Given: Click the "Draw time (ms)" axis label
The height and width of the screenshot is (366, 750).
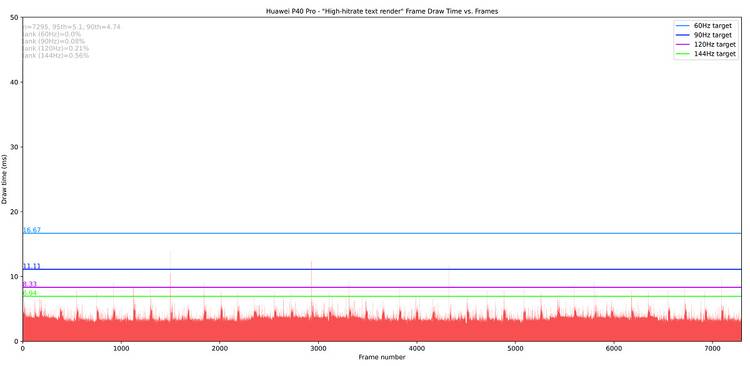Looking at the screenshot, I should pyautogui.click(x=5, y=179).
